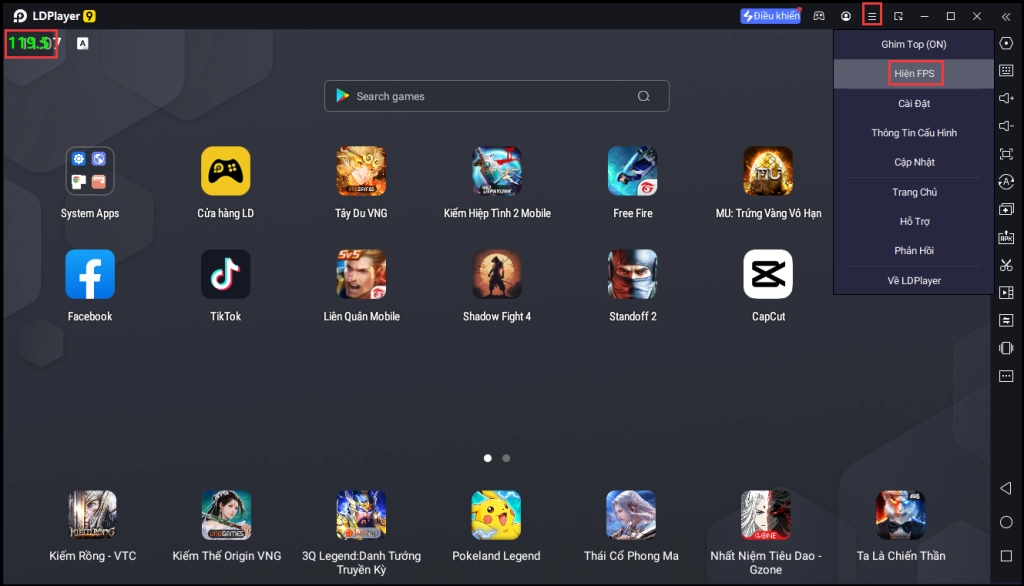This screenshot has width=1024, height=586.
Task: Click the volume down icon
Action: click(x=1006, y=126)
